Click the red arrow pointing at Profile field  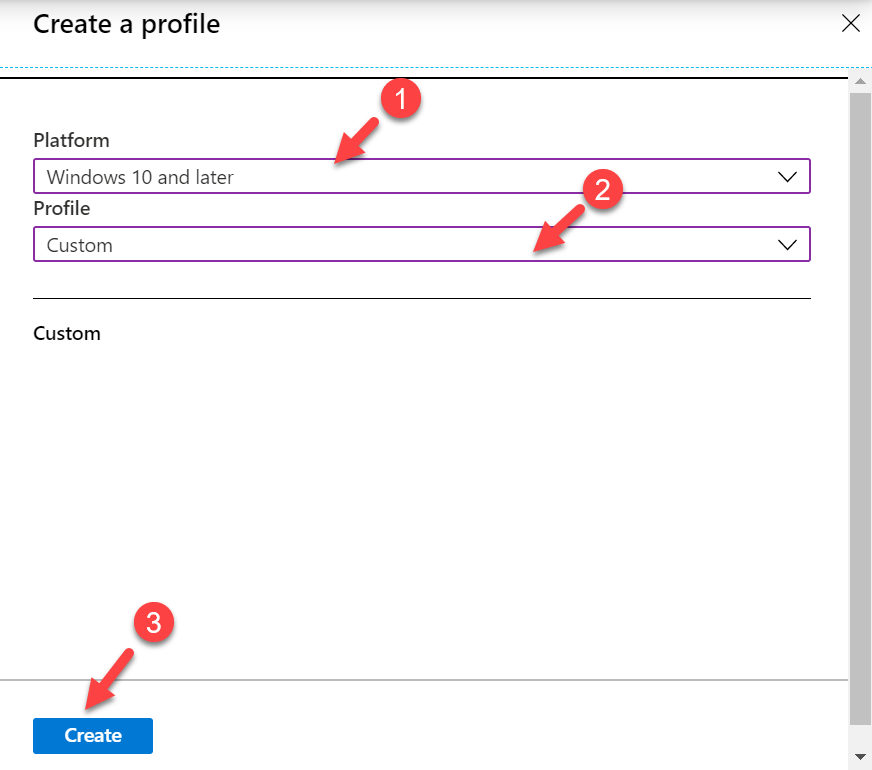click(559, 228)
